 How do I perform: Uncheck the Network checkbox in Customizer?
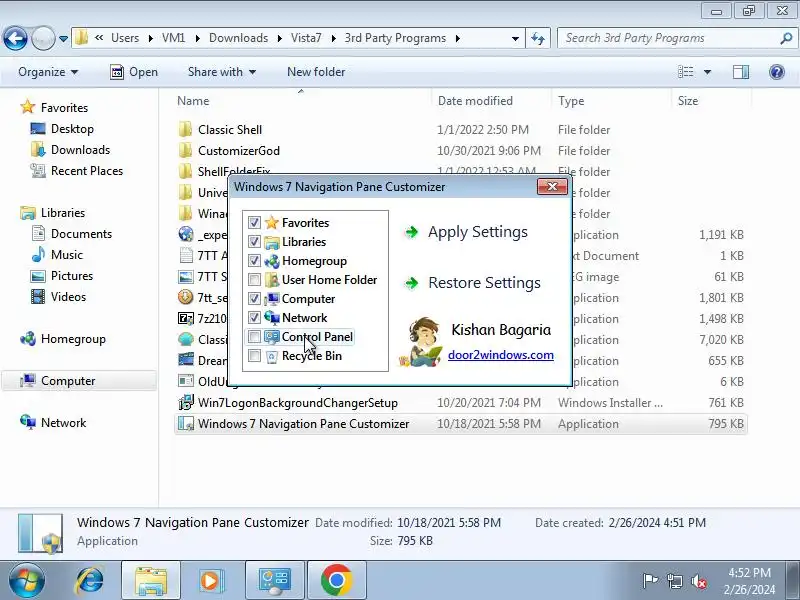[x=254, y=317]
